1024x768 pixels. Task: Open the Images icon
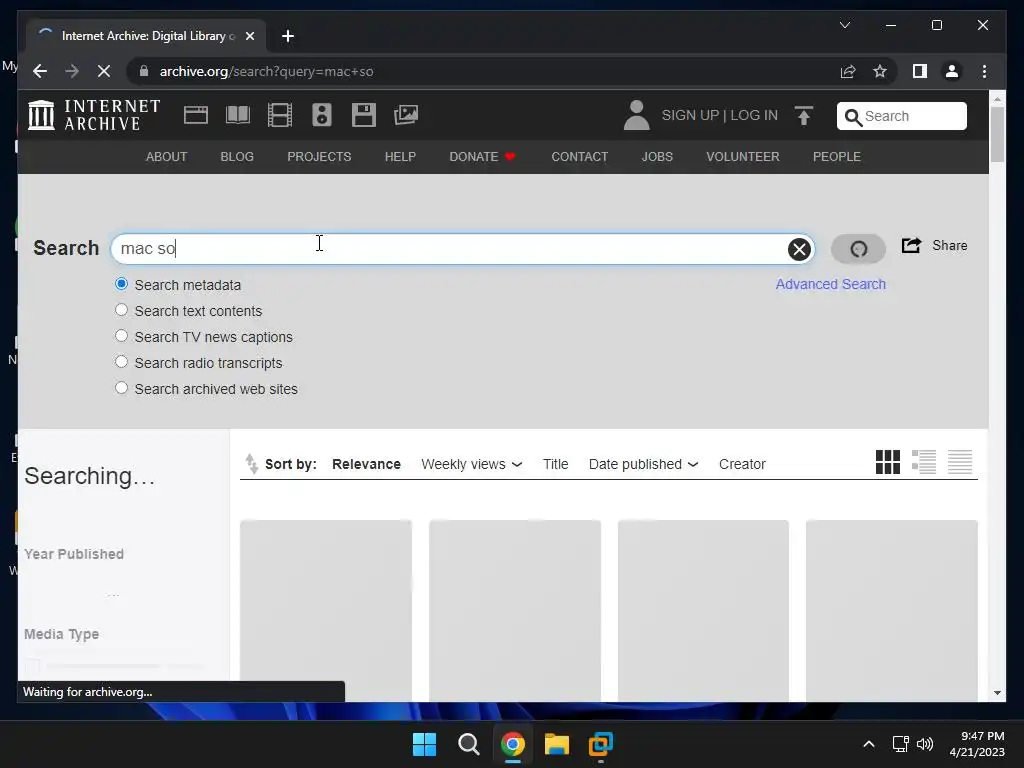pos(406,115)
